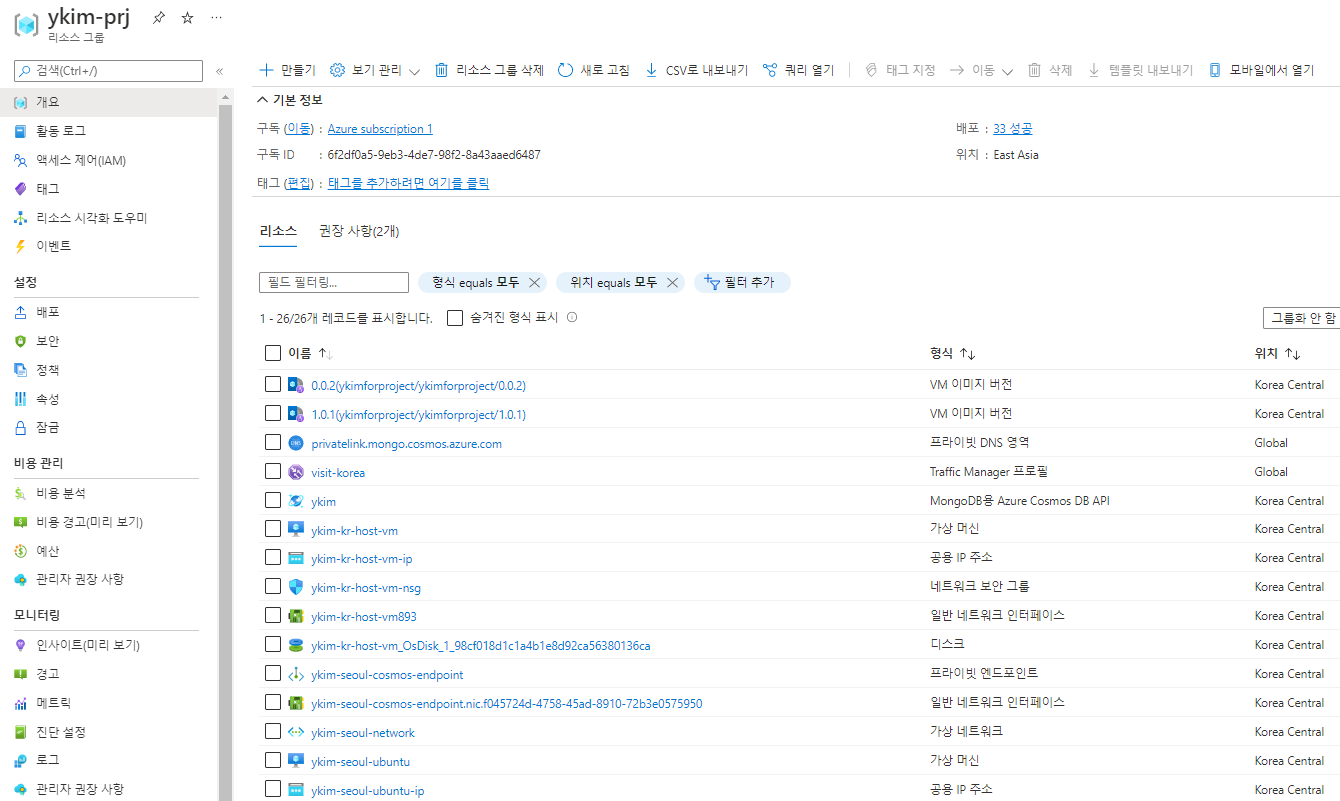Collapse the sidebar with double chevron
1340x801 pixels.
pyautogui.click(x=220, y=71)
